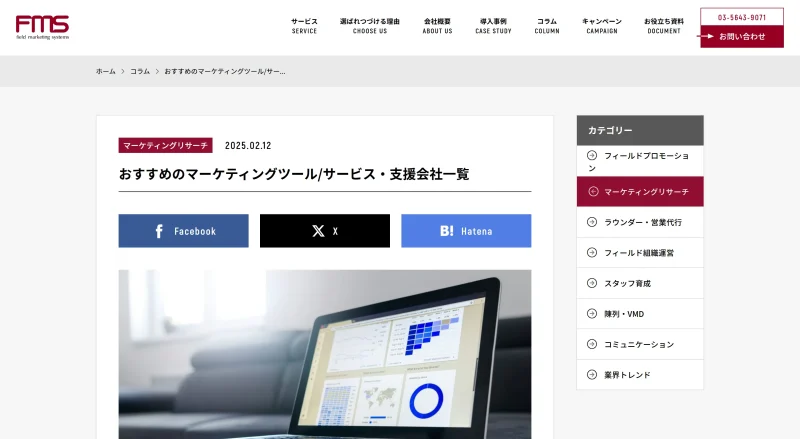Click the FMS logo in the header
Screen dimensions: 800x439
coord(42,28)
